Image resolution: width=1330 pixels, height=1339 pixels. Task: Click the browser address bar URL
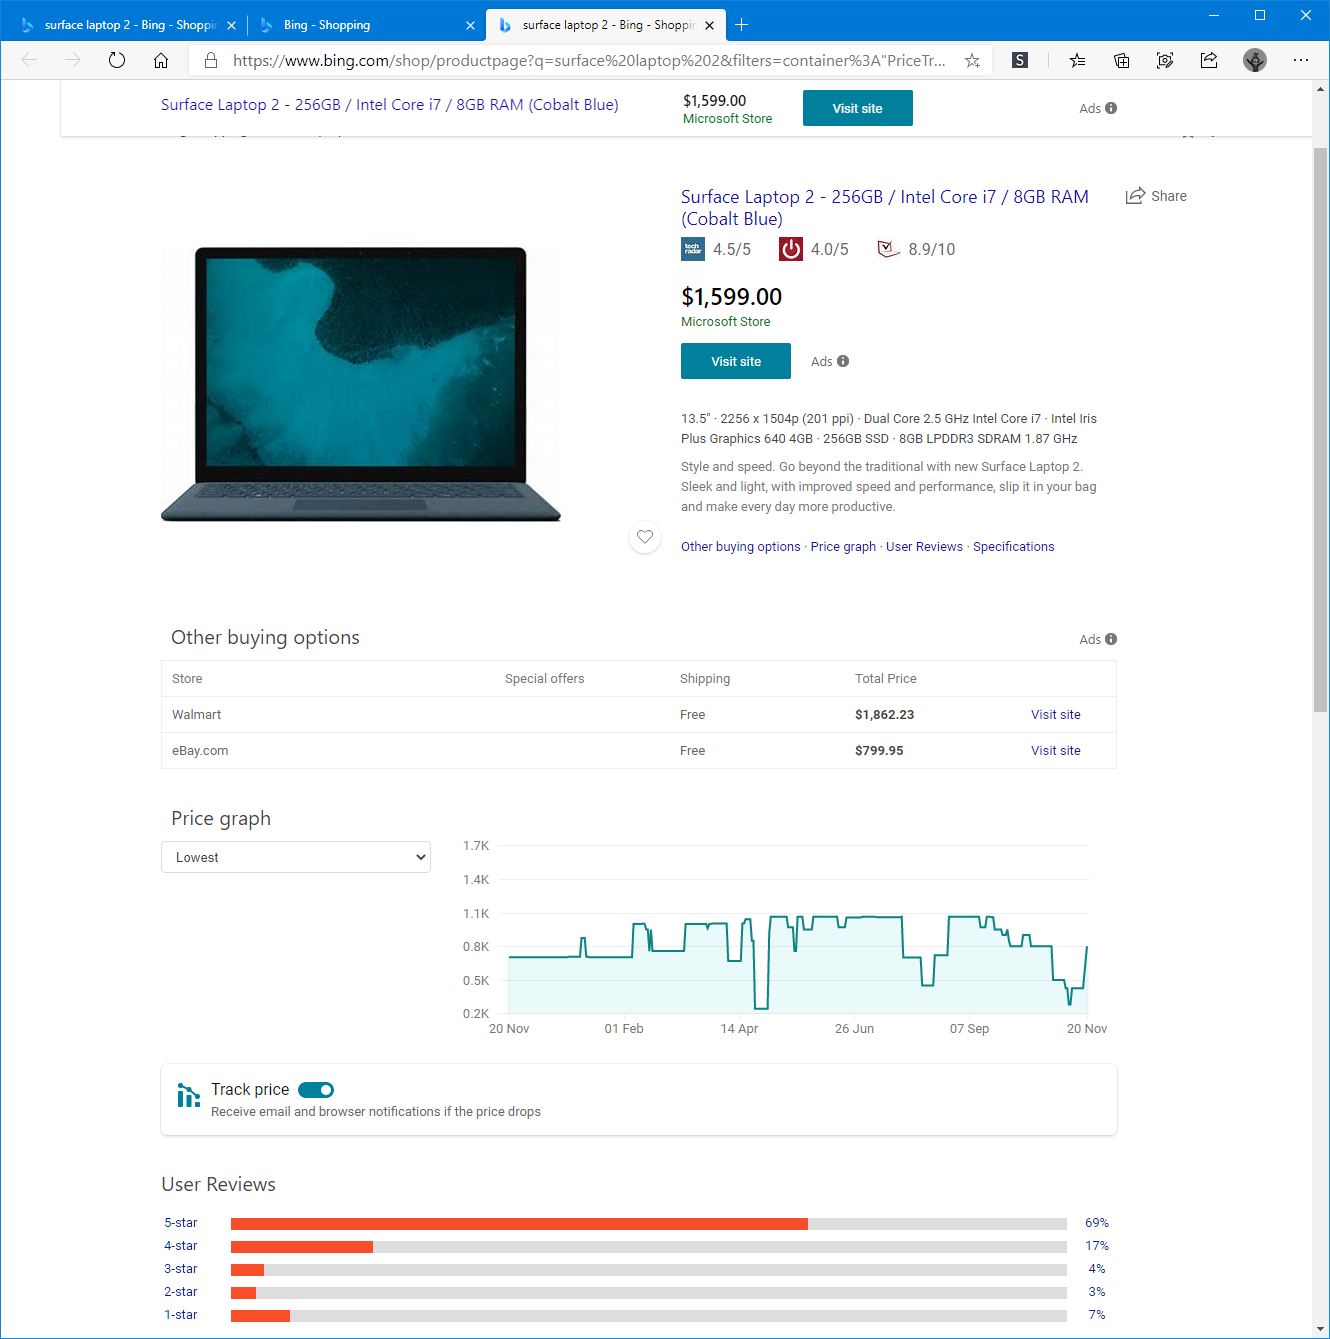589,60
